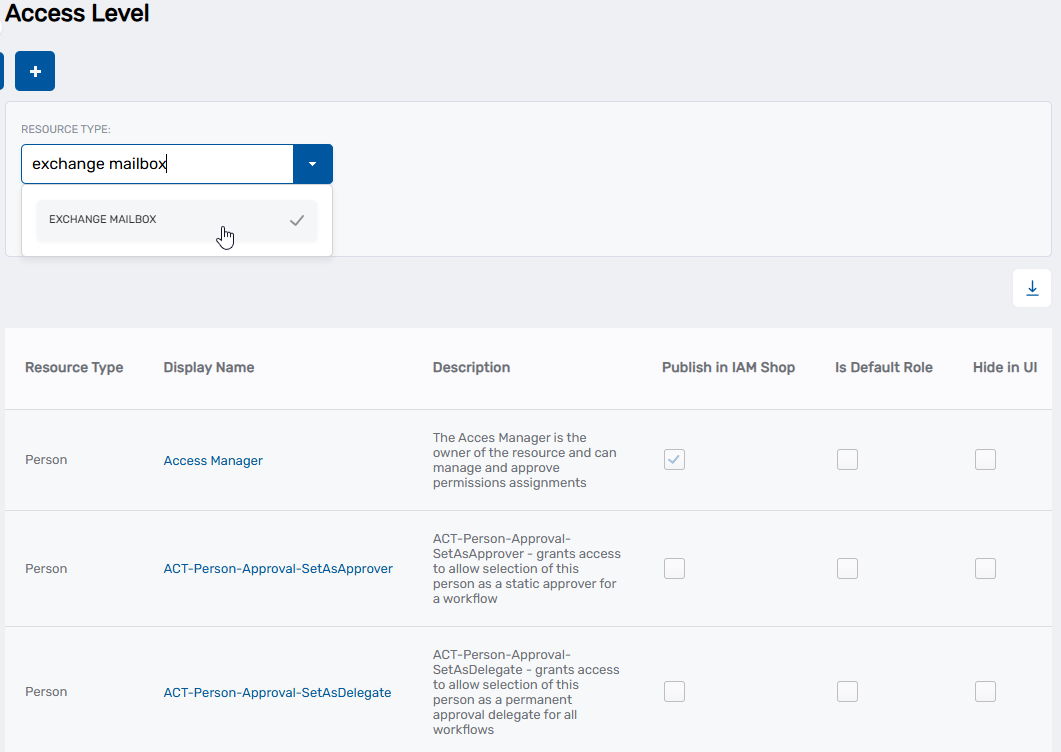The height and width of the screenshot is (752, 1061).
Task: Enable Publish in IAM Shop for ACT-Person-Approval-SetAsApprover
Action: [x=674, y=568]
